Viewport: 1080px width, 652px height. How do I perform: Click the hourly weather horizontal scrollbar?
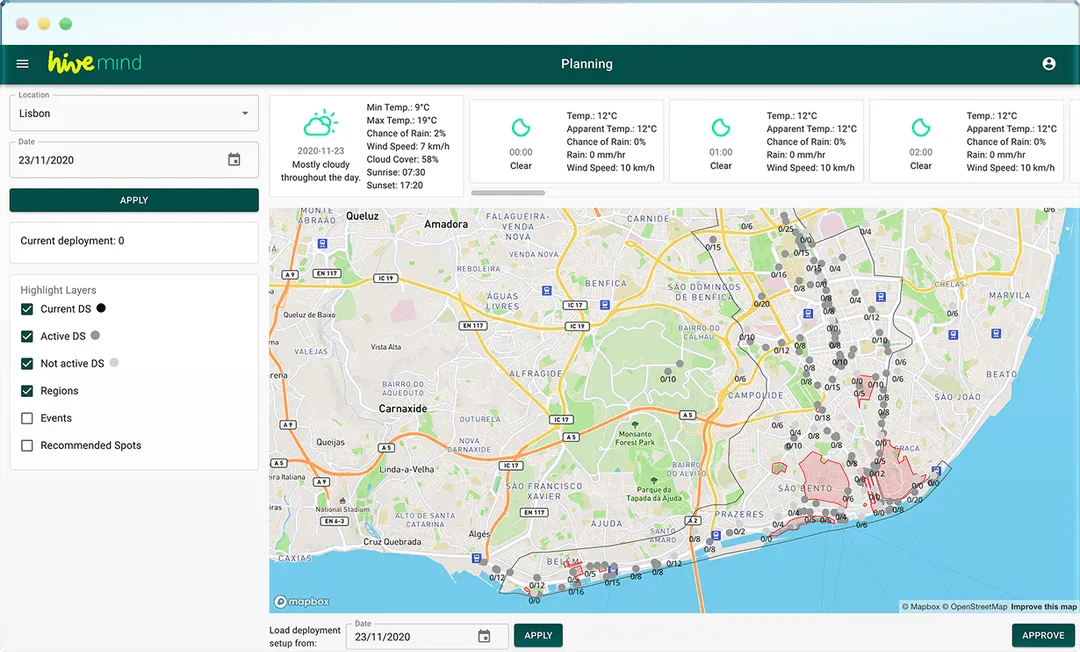point(508,193)
